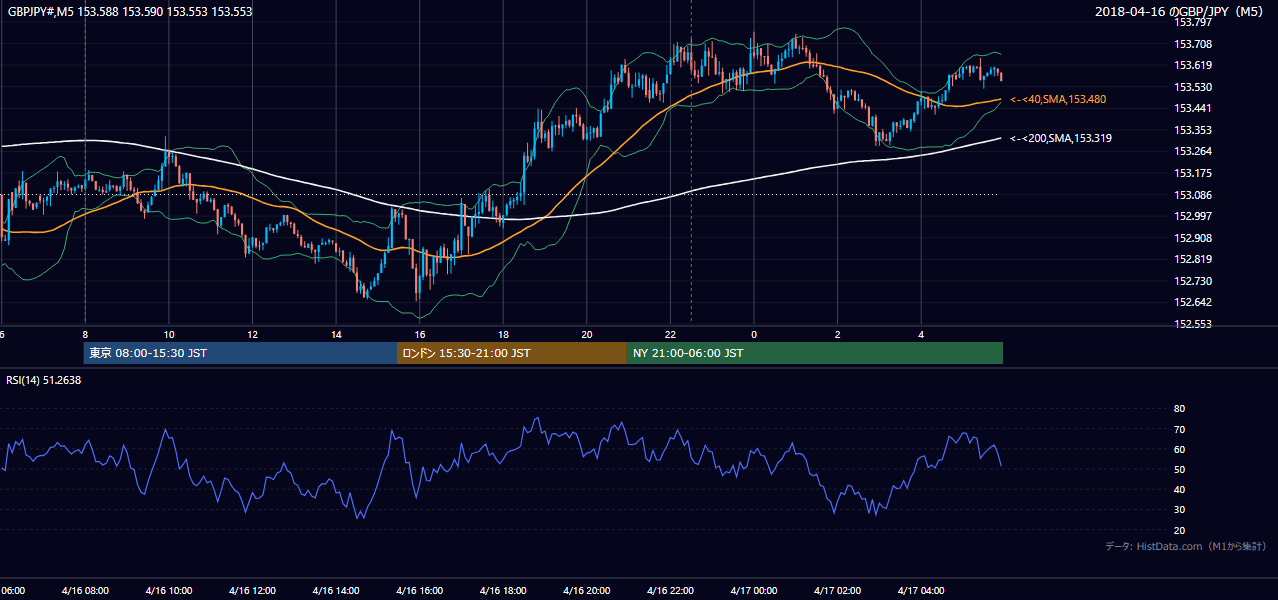This screenshot has height=600, width=1278.
Task: Click the HistData.com data source credit
Action: (x=1186, y=546)
